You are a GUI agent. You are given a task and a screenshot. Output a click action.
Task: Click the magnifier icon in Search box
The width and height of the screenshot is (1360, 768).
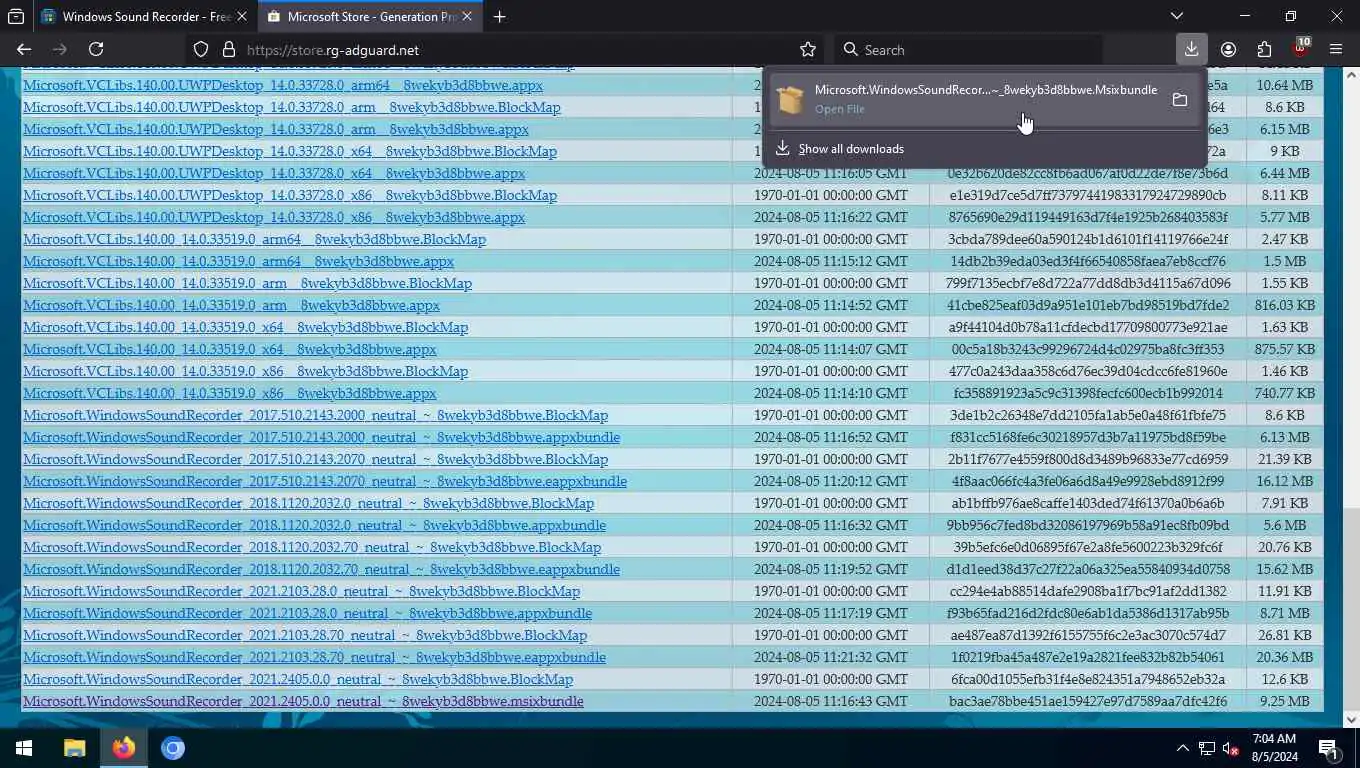tap(851, 49)
